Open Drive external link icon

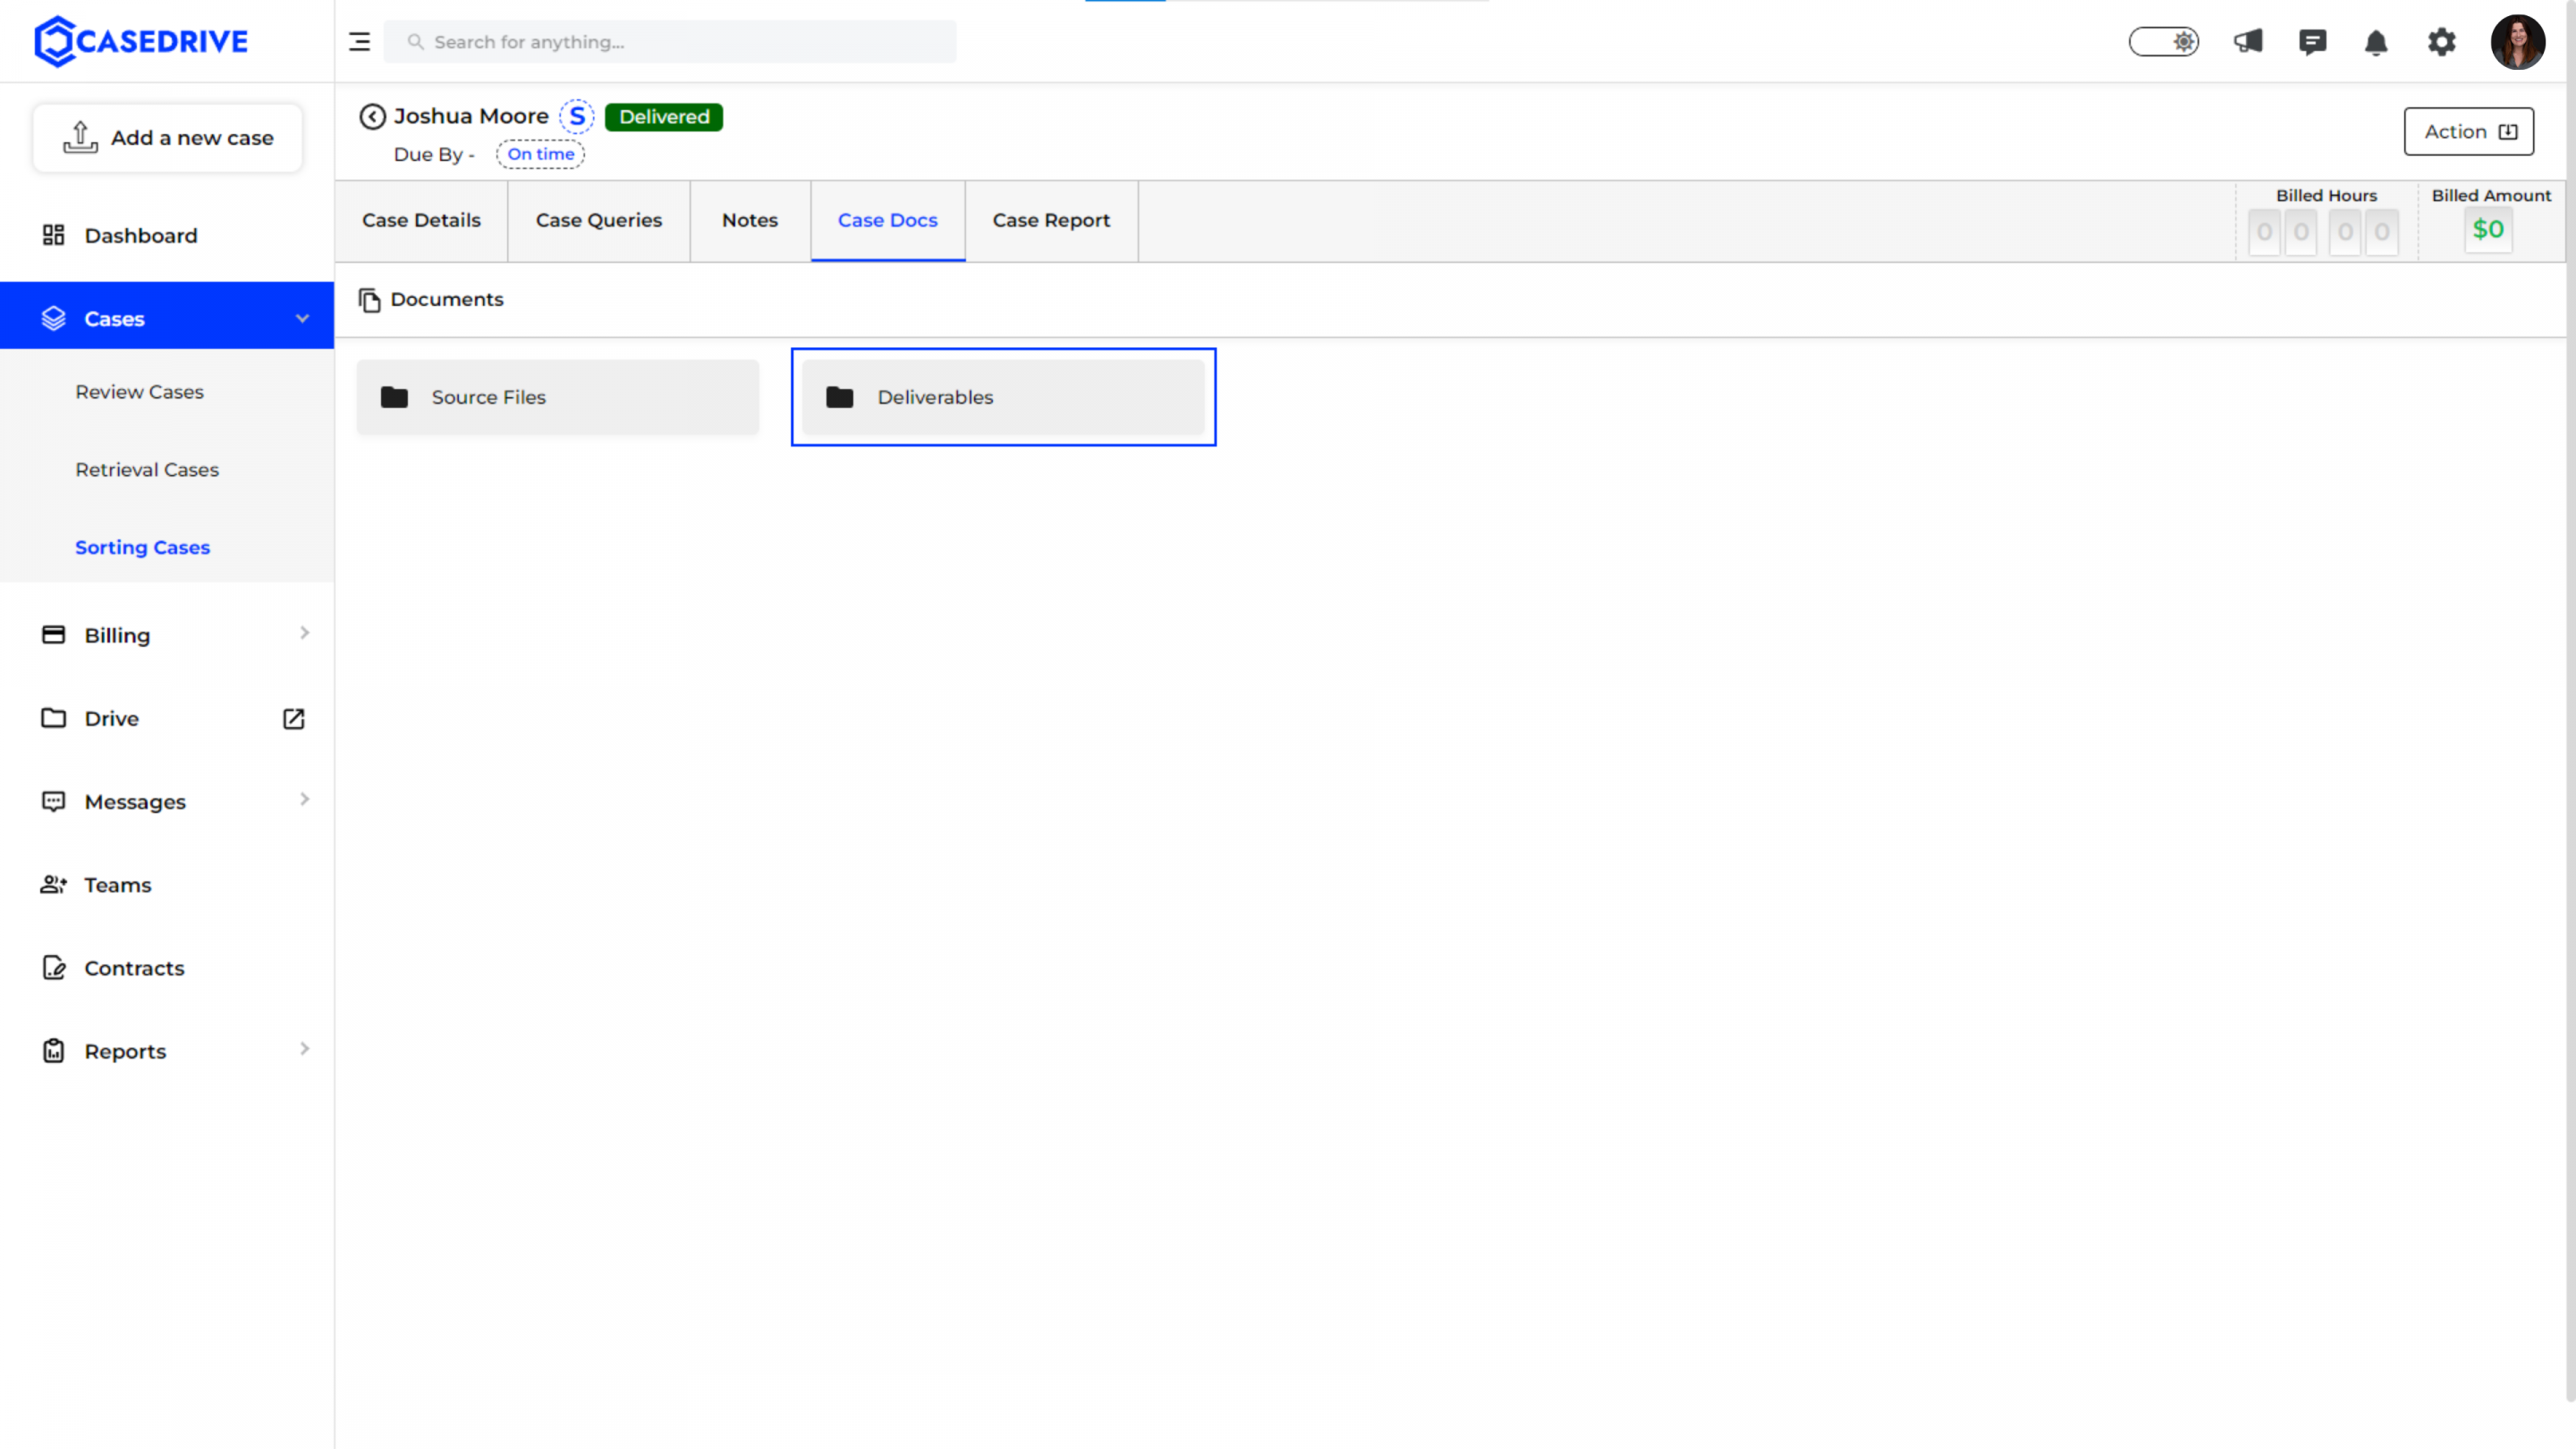pos(293,719)
